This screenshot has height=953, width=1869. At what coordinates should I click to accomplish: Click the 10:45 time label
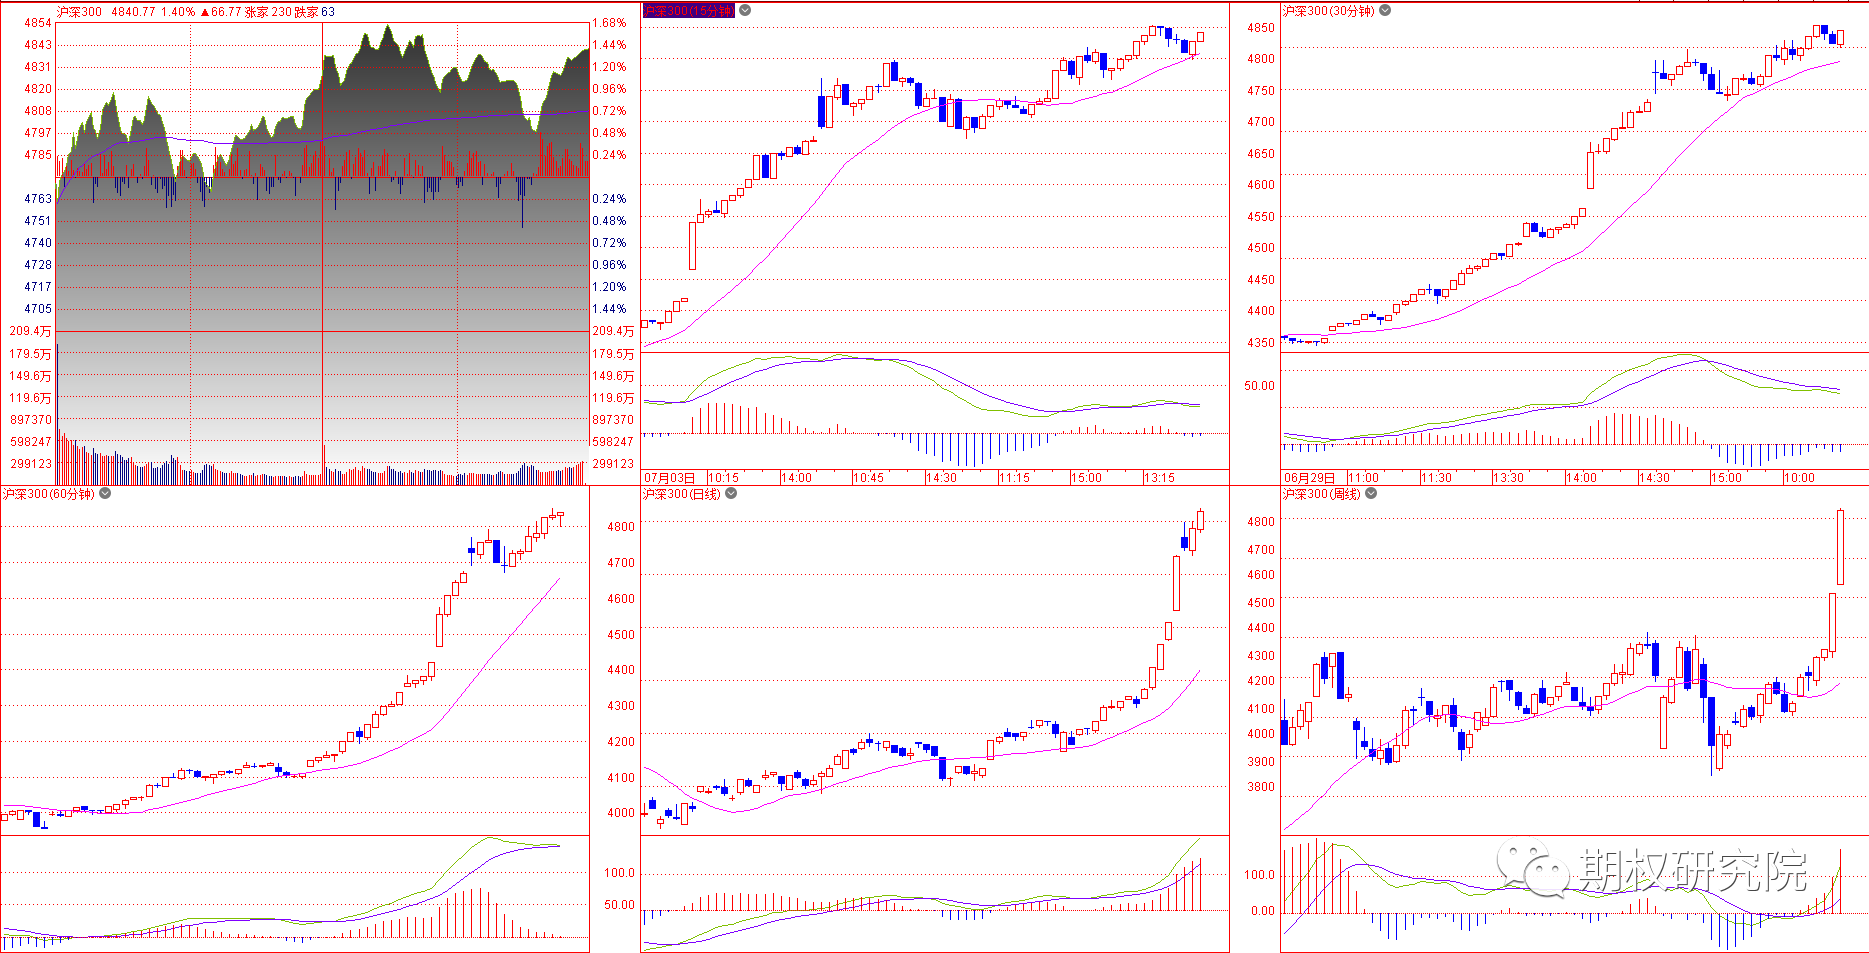point(868,478)
